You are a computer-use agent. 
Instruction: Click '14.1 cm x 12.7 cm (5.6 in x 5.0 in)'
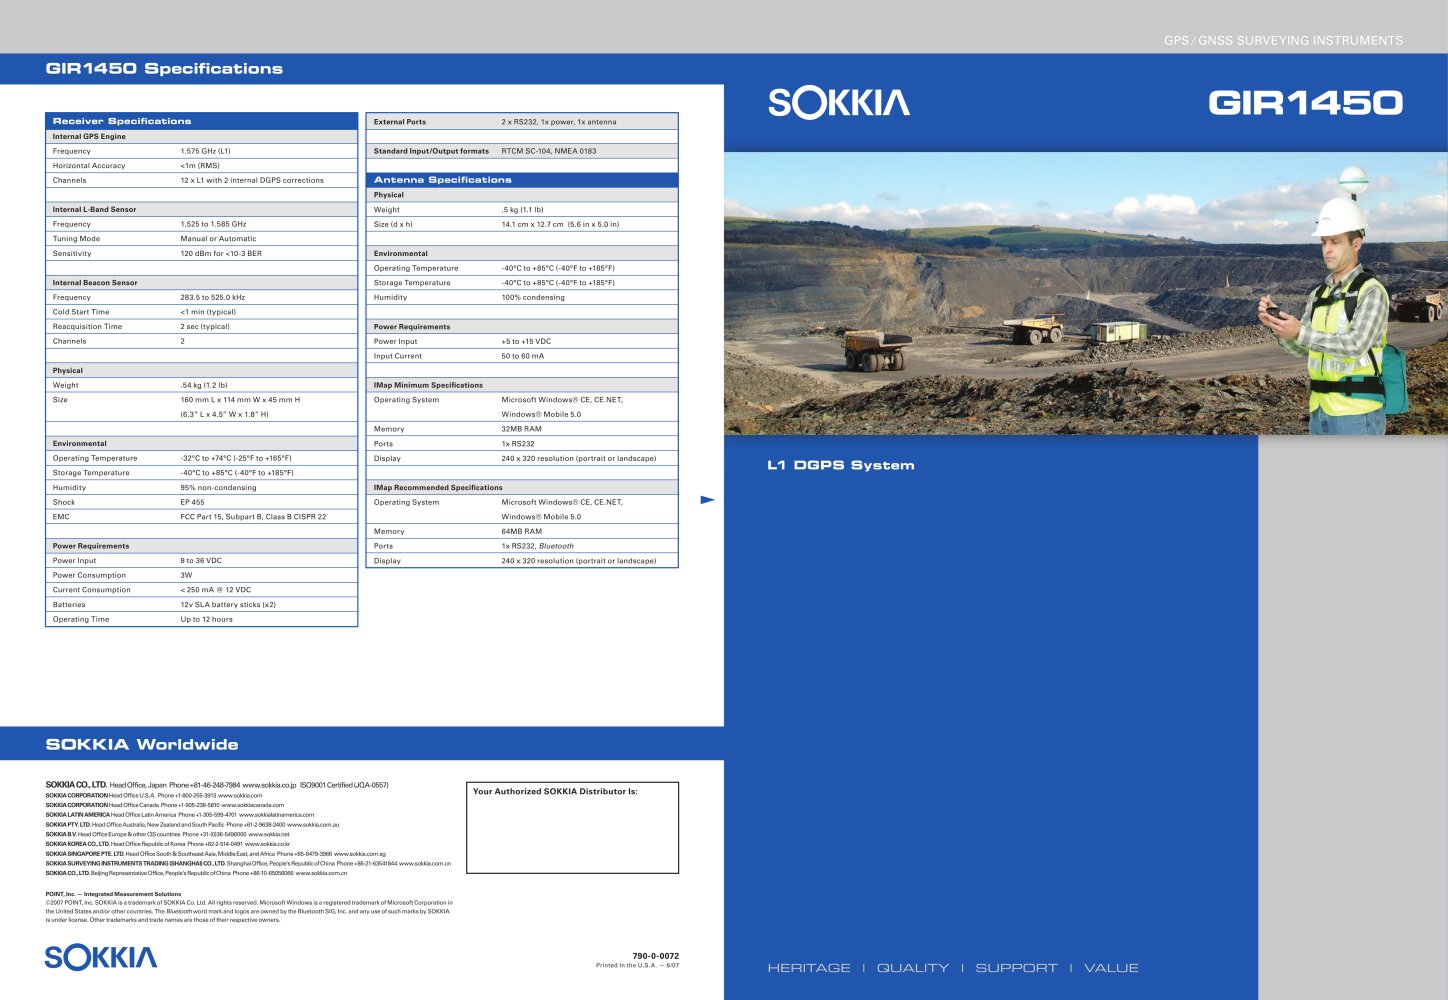pyautogui.click(x=560, y=224)
